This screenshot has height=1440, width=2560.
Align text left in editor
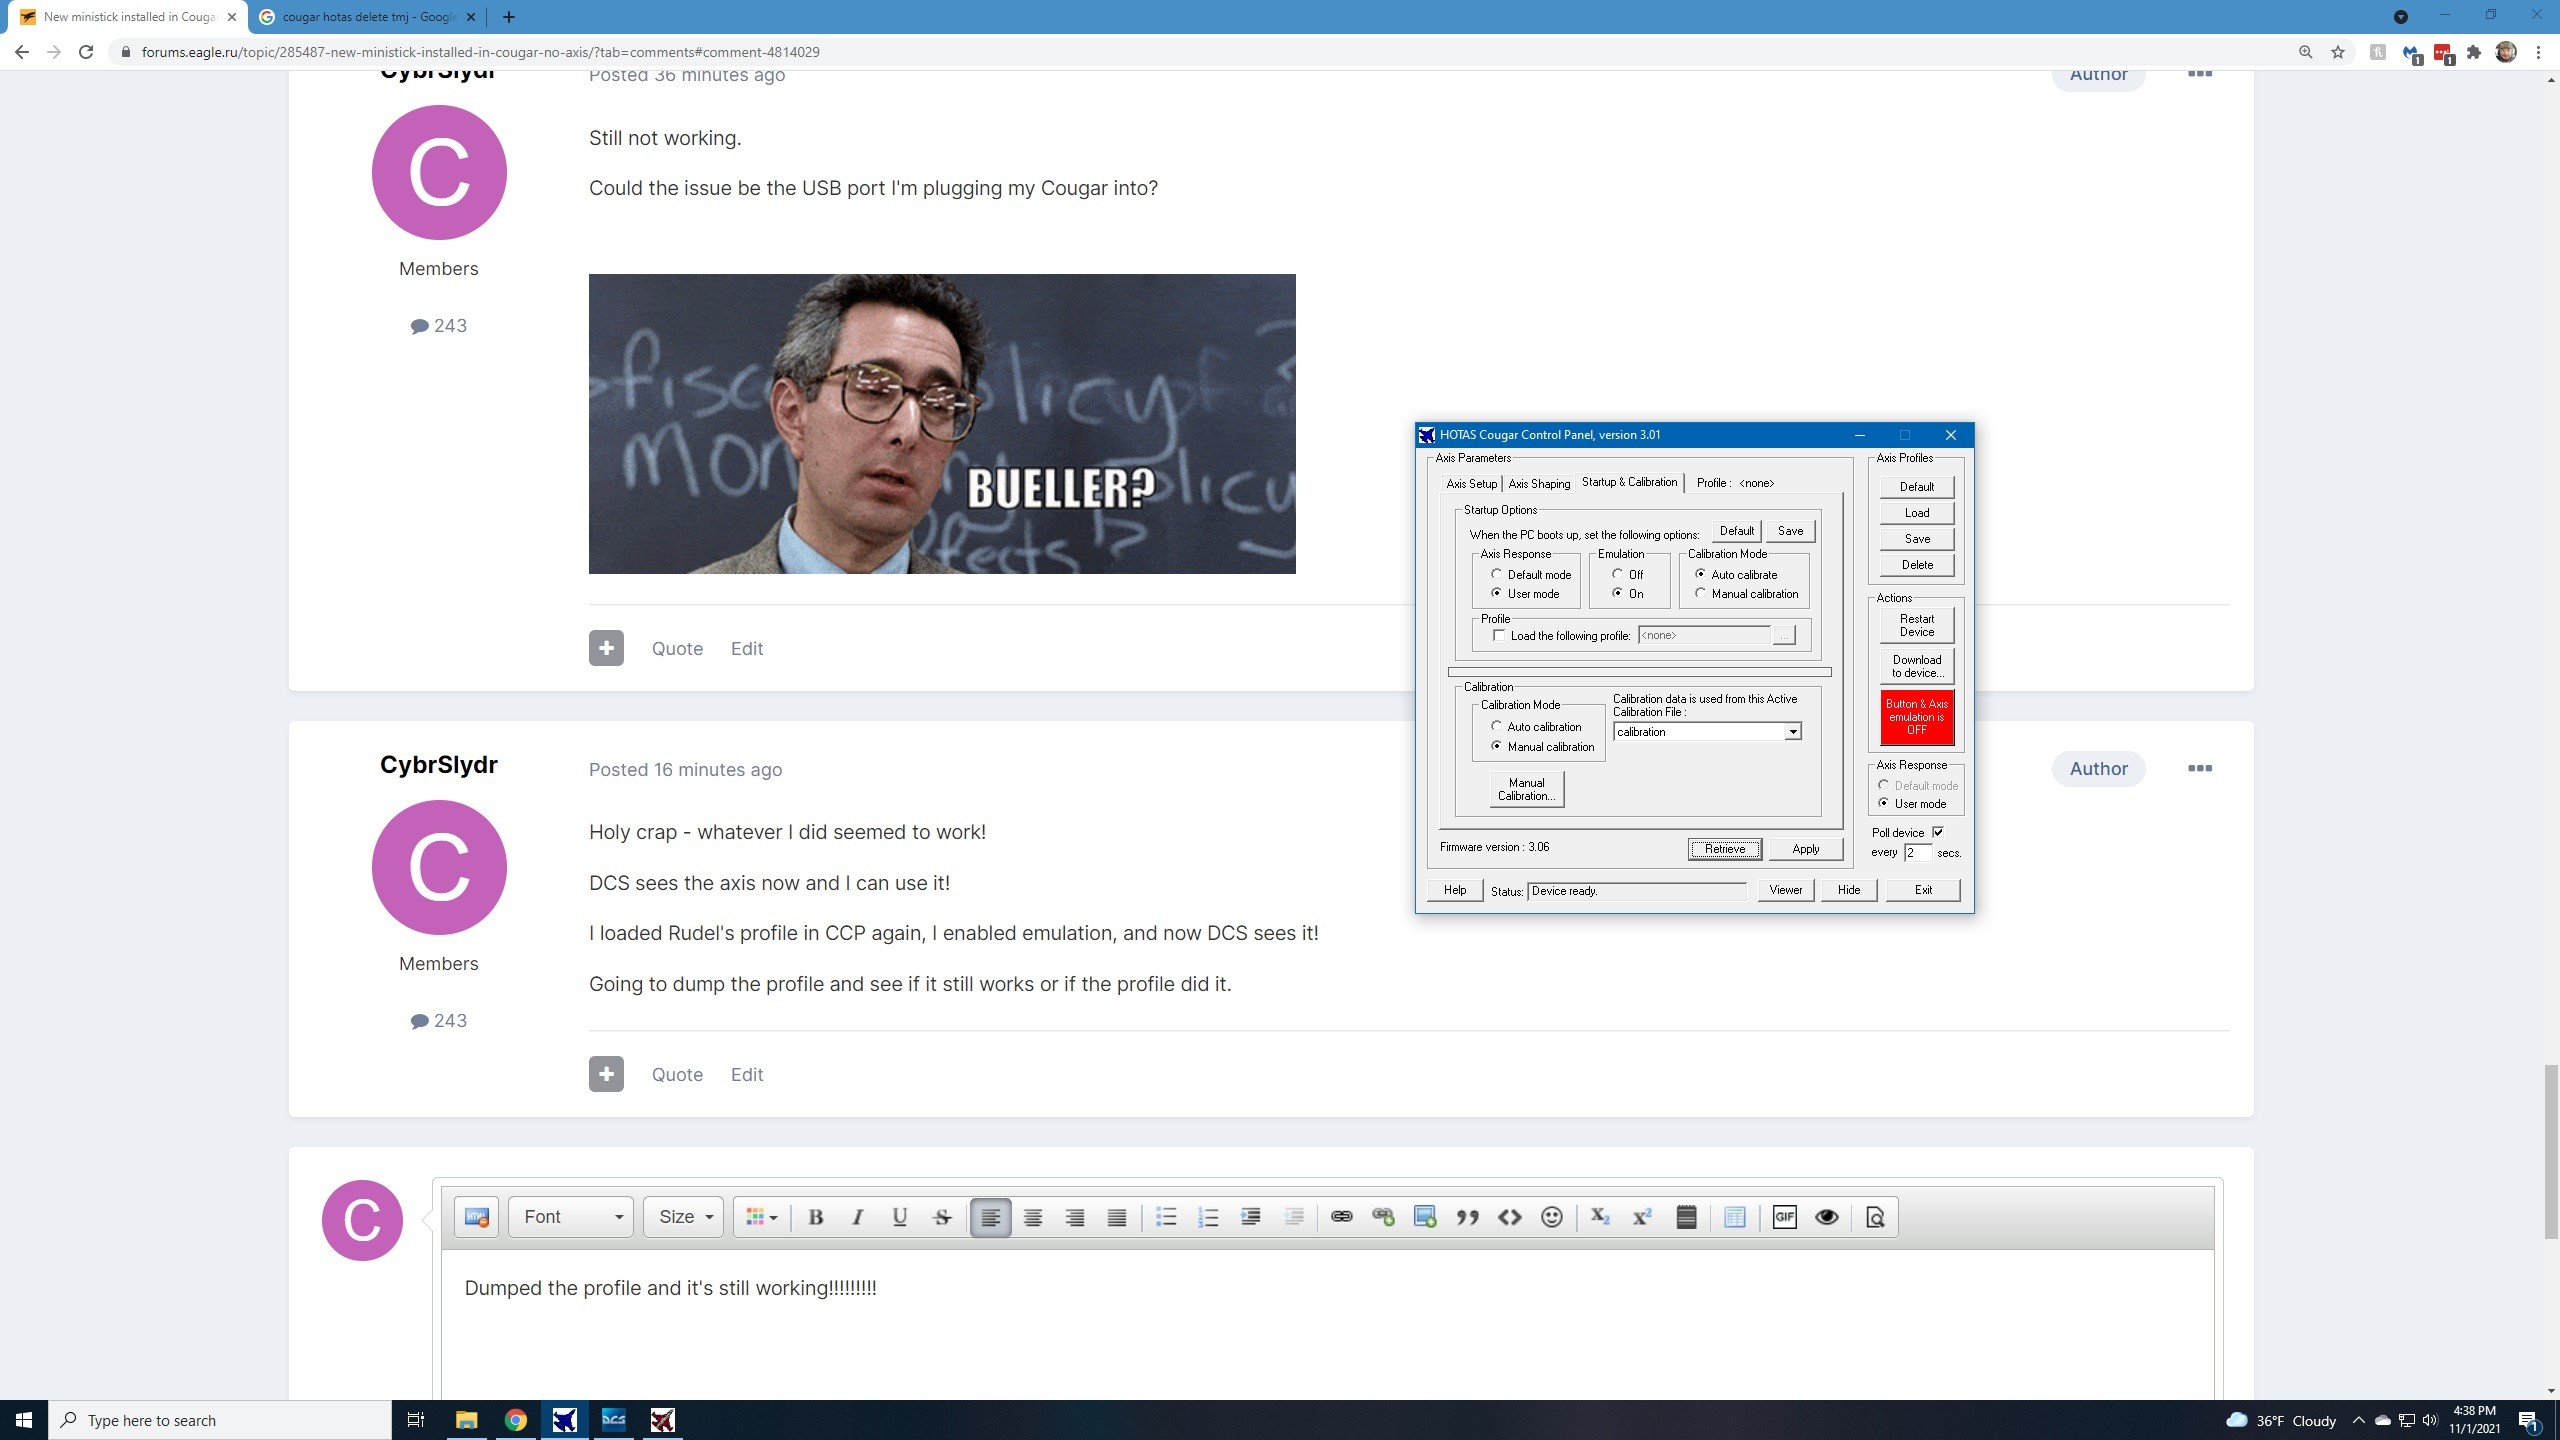[990, 1217]
